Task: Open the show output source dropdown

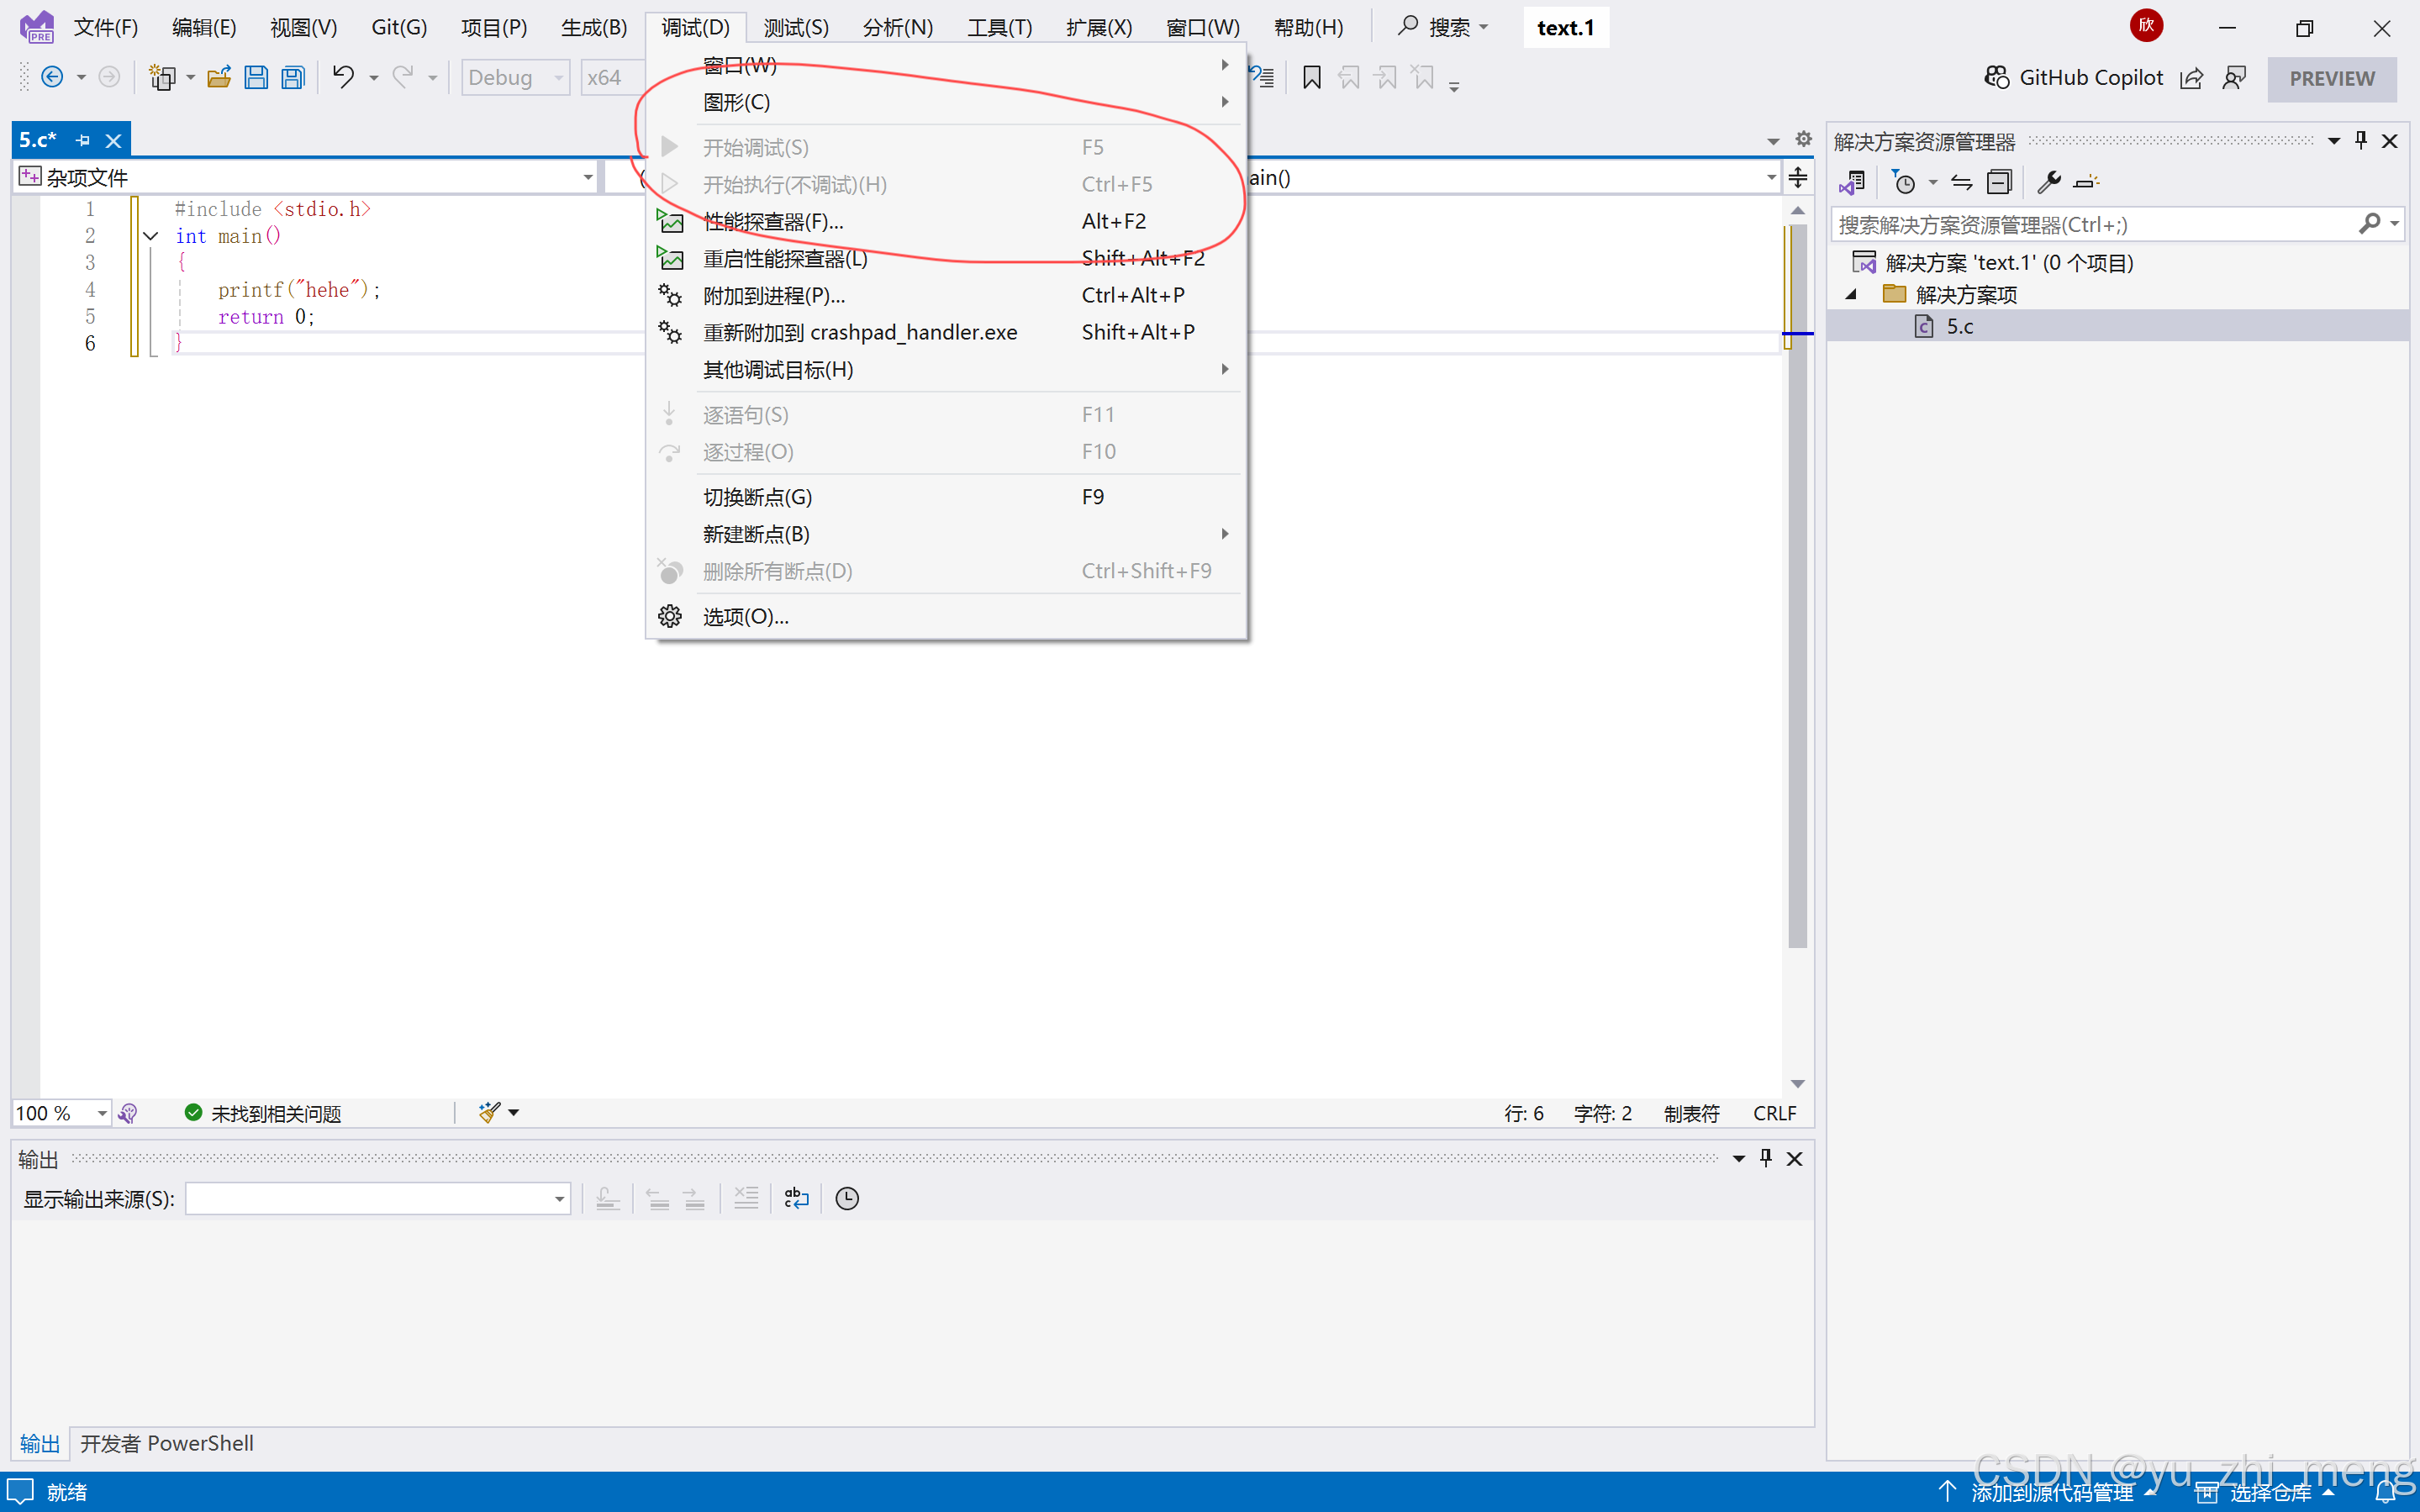Action: tap(559, 1198)
